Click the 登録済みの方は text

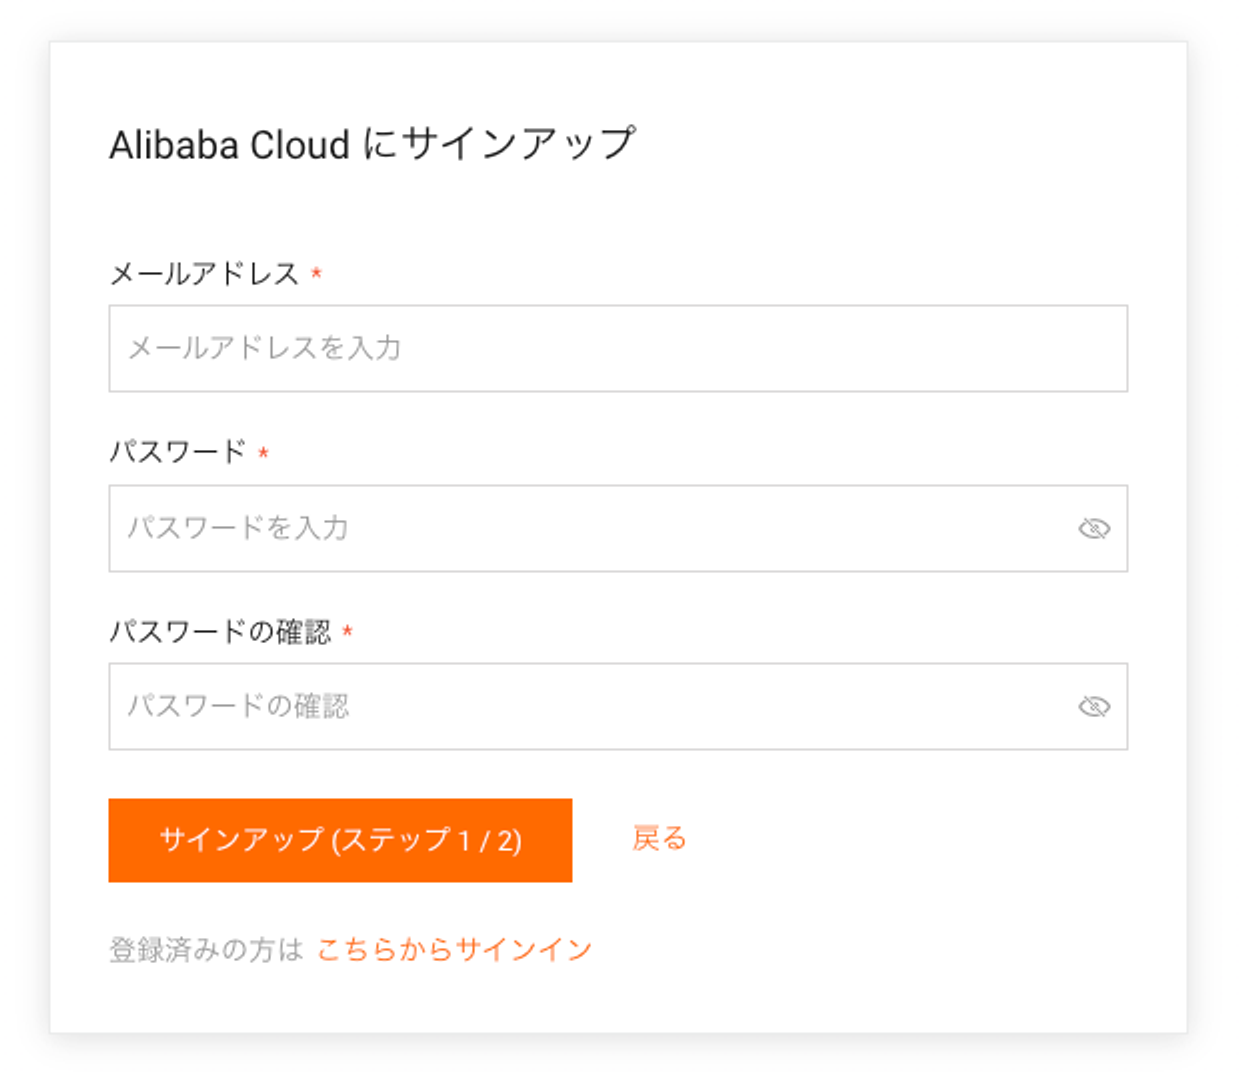(206, 949)
